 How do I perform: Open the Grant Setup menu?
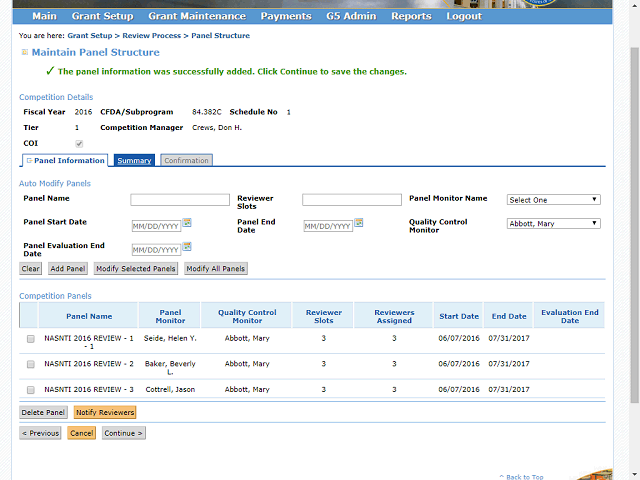[x=102, y=16]
